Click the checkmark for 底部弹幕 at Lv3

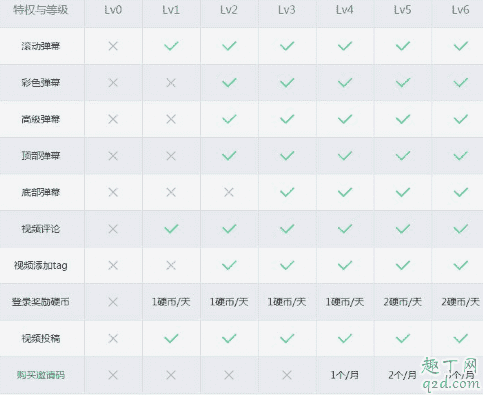coord(287,192)
